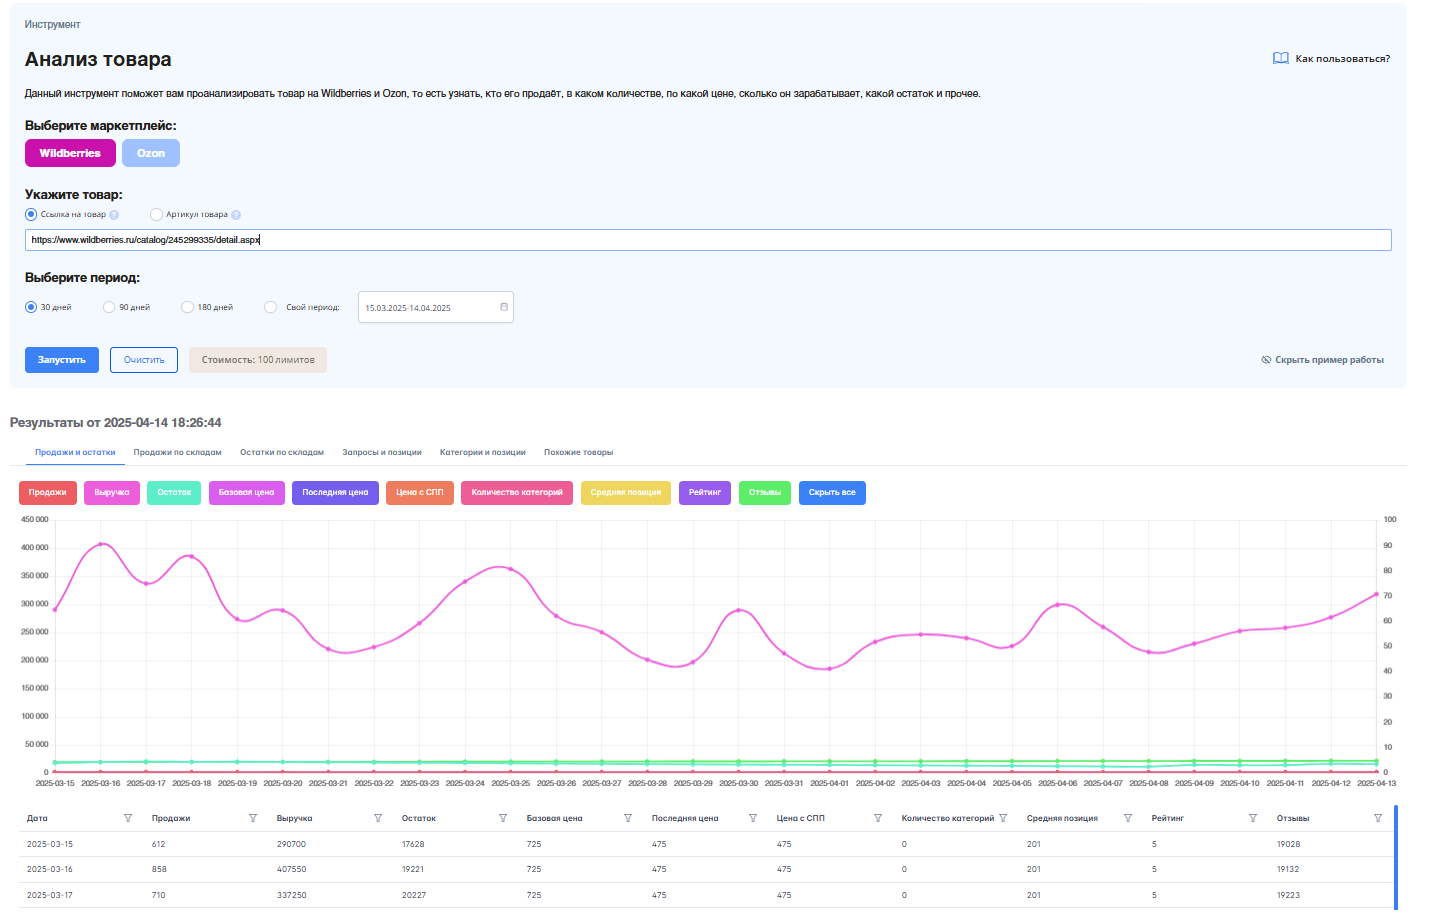The image size is (1434, 918).
Task: Toggle the pink 'Выручка' chart series chip
Action: click(112, 493)
